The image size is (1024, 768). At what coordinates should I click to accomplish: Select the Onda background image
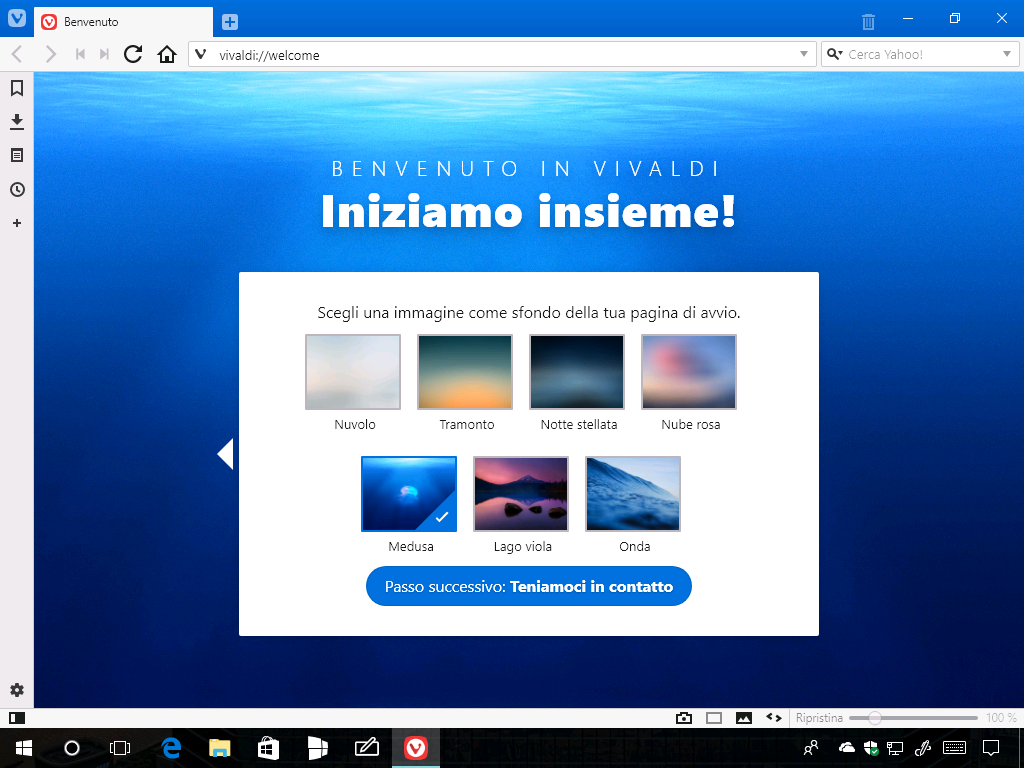[x=633, y=494]
